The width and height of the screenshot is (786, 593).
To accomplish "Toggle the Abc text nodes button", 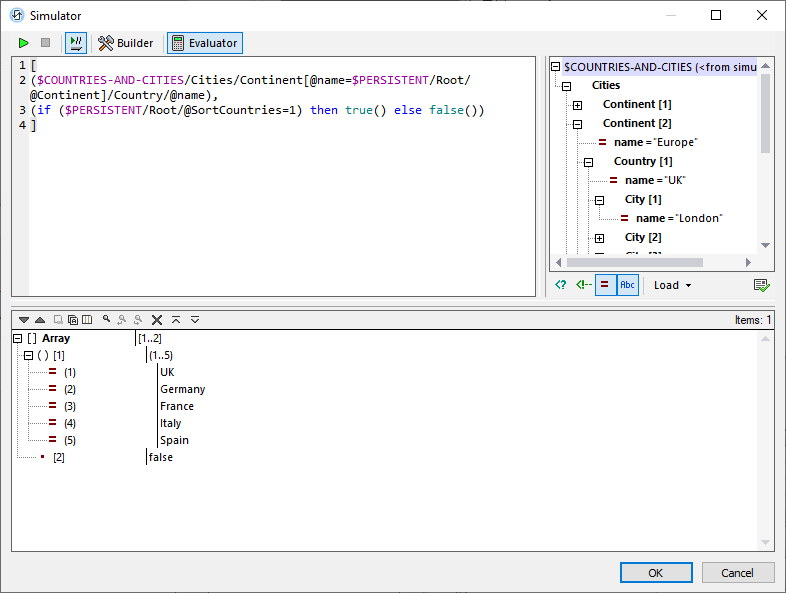I will (627, 285).
